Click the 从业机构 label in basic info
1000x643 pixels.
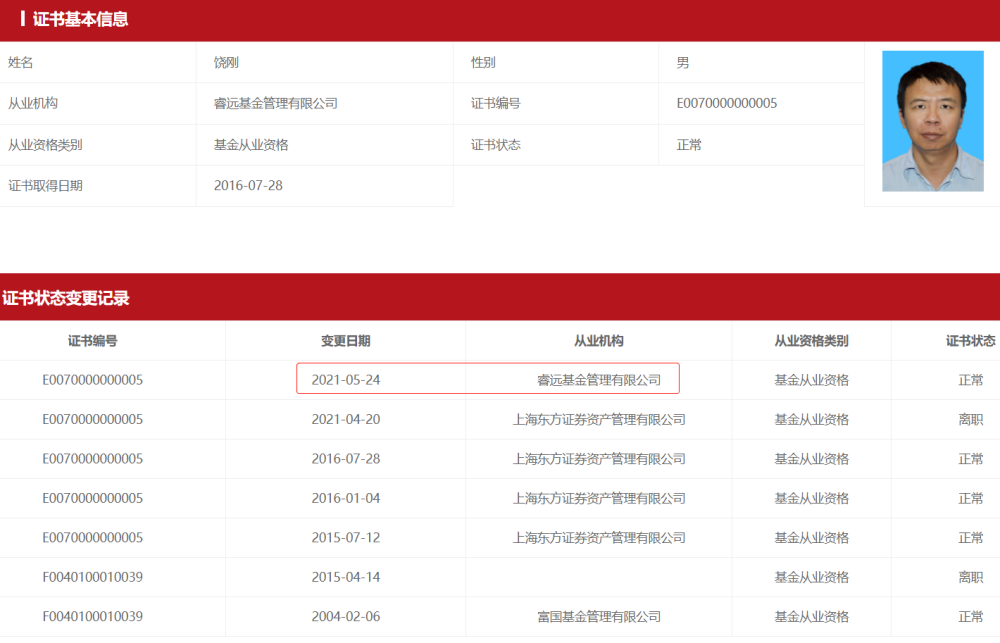tap(33, 103)
